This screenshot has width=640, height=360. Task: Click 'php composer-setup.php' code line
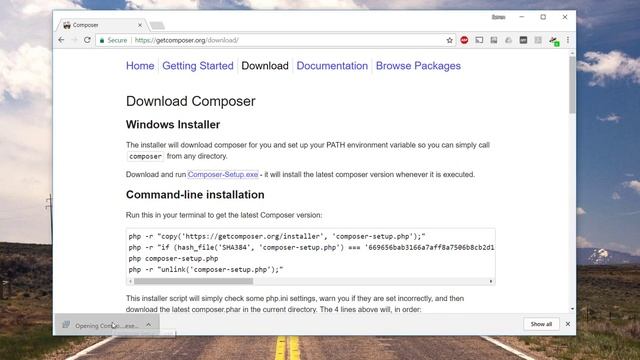[173, 258]
